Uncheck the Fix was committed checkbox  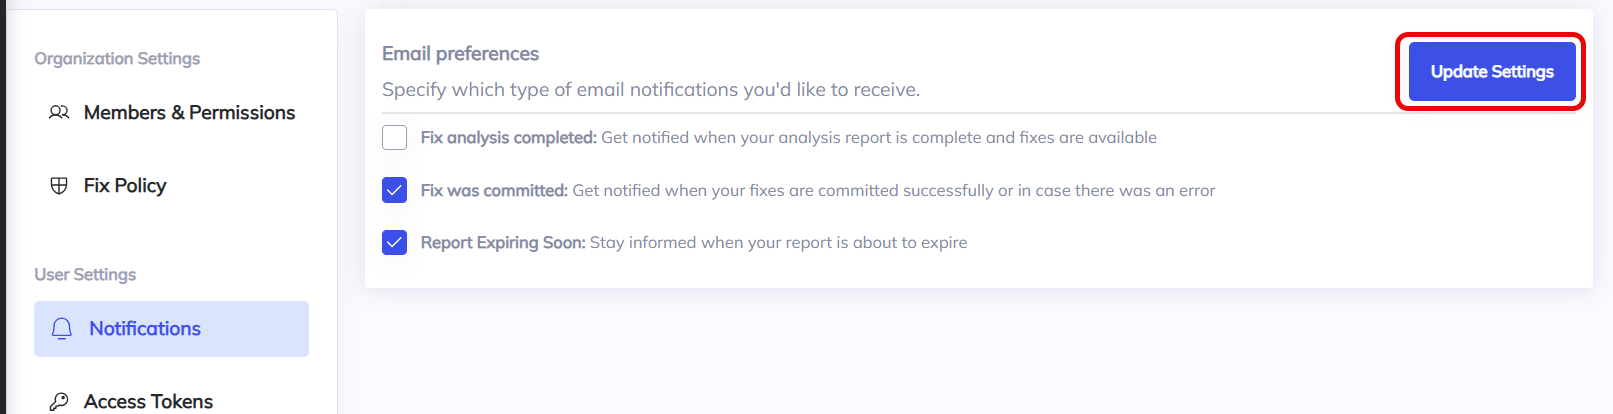pyautogui.click(x=395, y=190)
